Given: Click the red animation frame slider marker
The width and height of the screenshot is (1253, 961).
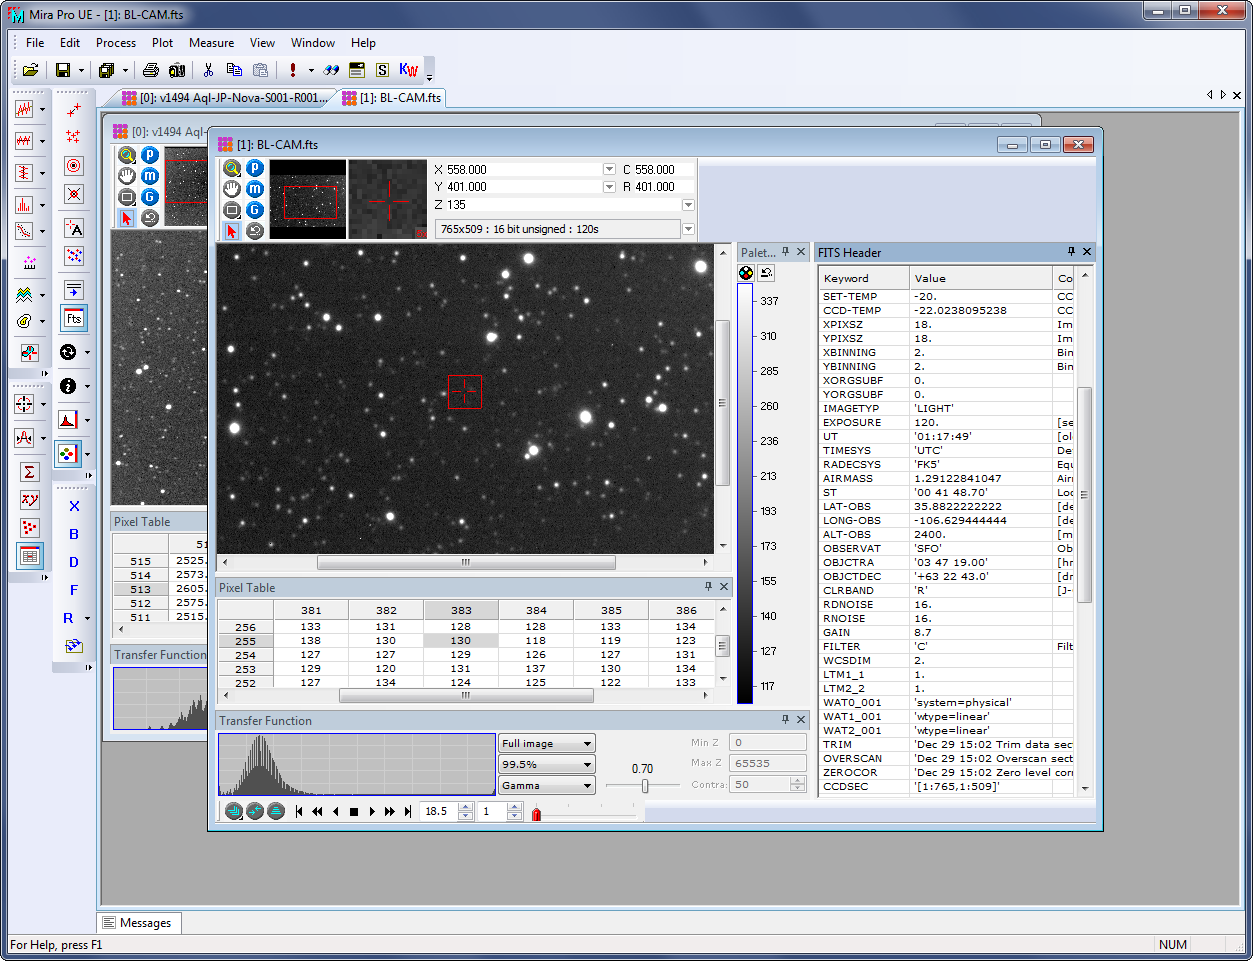Looking at the screenshot, I should coord(536,814).
